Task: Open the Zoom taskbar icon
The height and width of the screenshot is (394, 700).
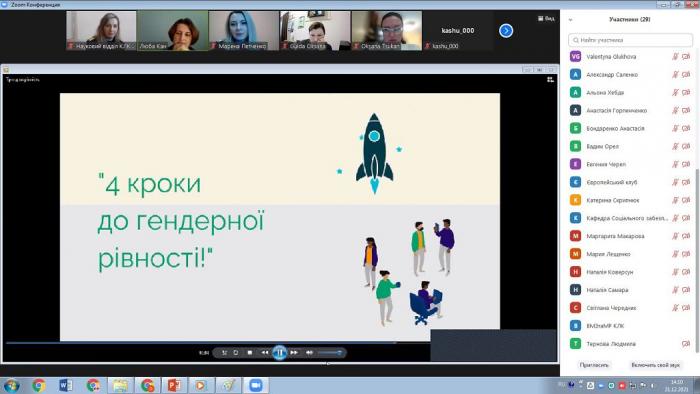Action: coord(255,385)
